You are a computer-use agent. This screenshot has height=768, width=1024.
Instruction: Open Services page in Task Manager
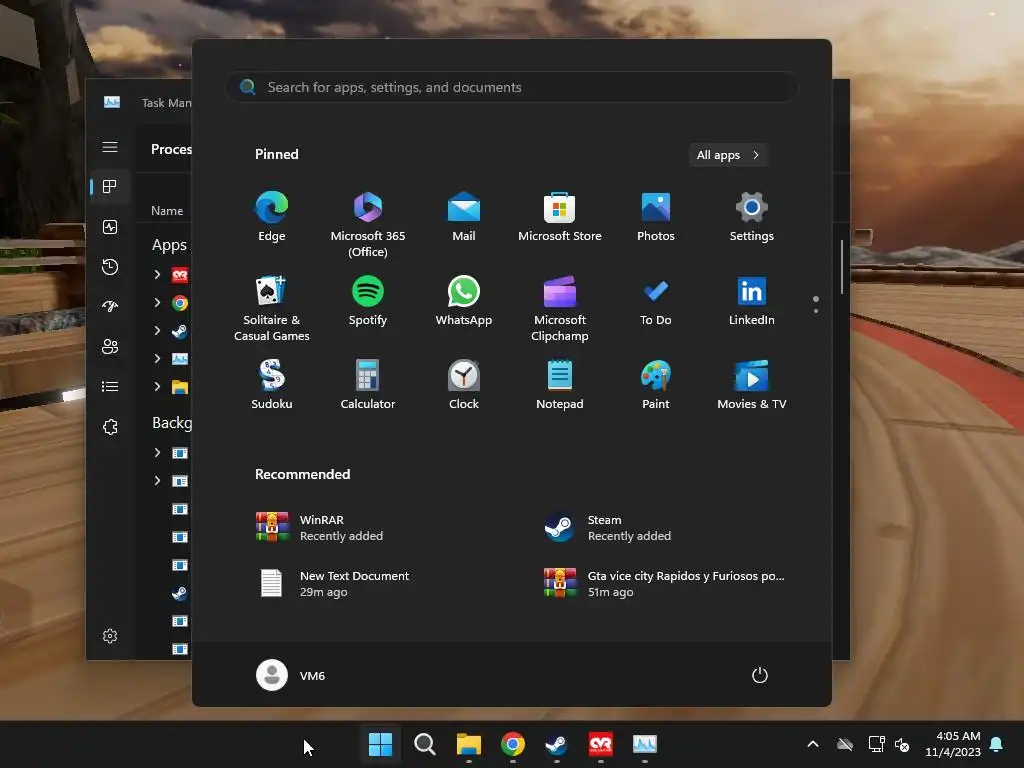110,426
